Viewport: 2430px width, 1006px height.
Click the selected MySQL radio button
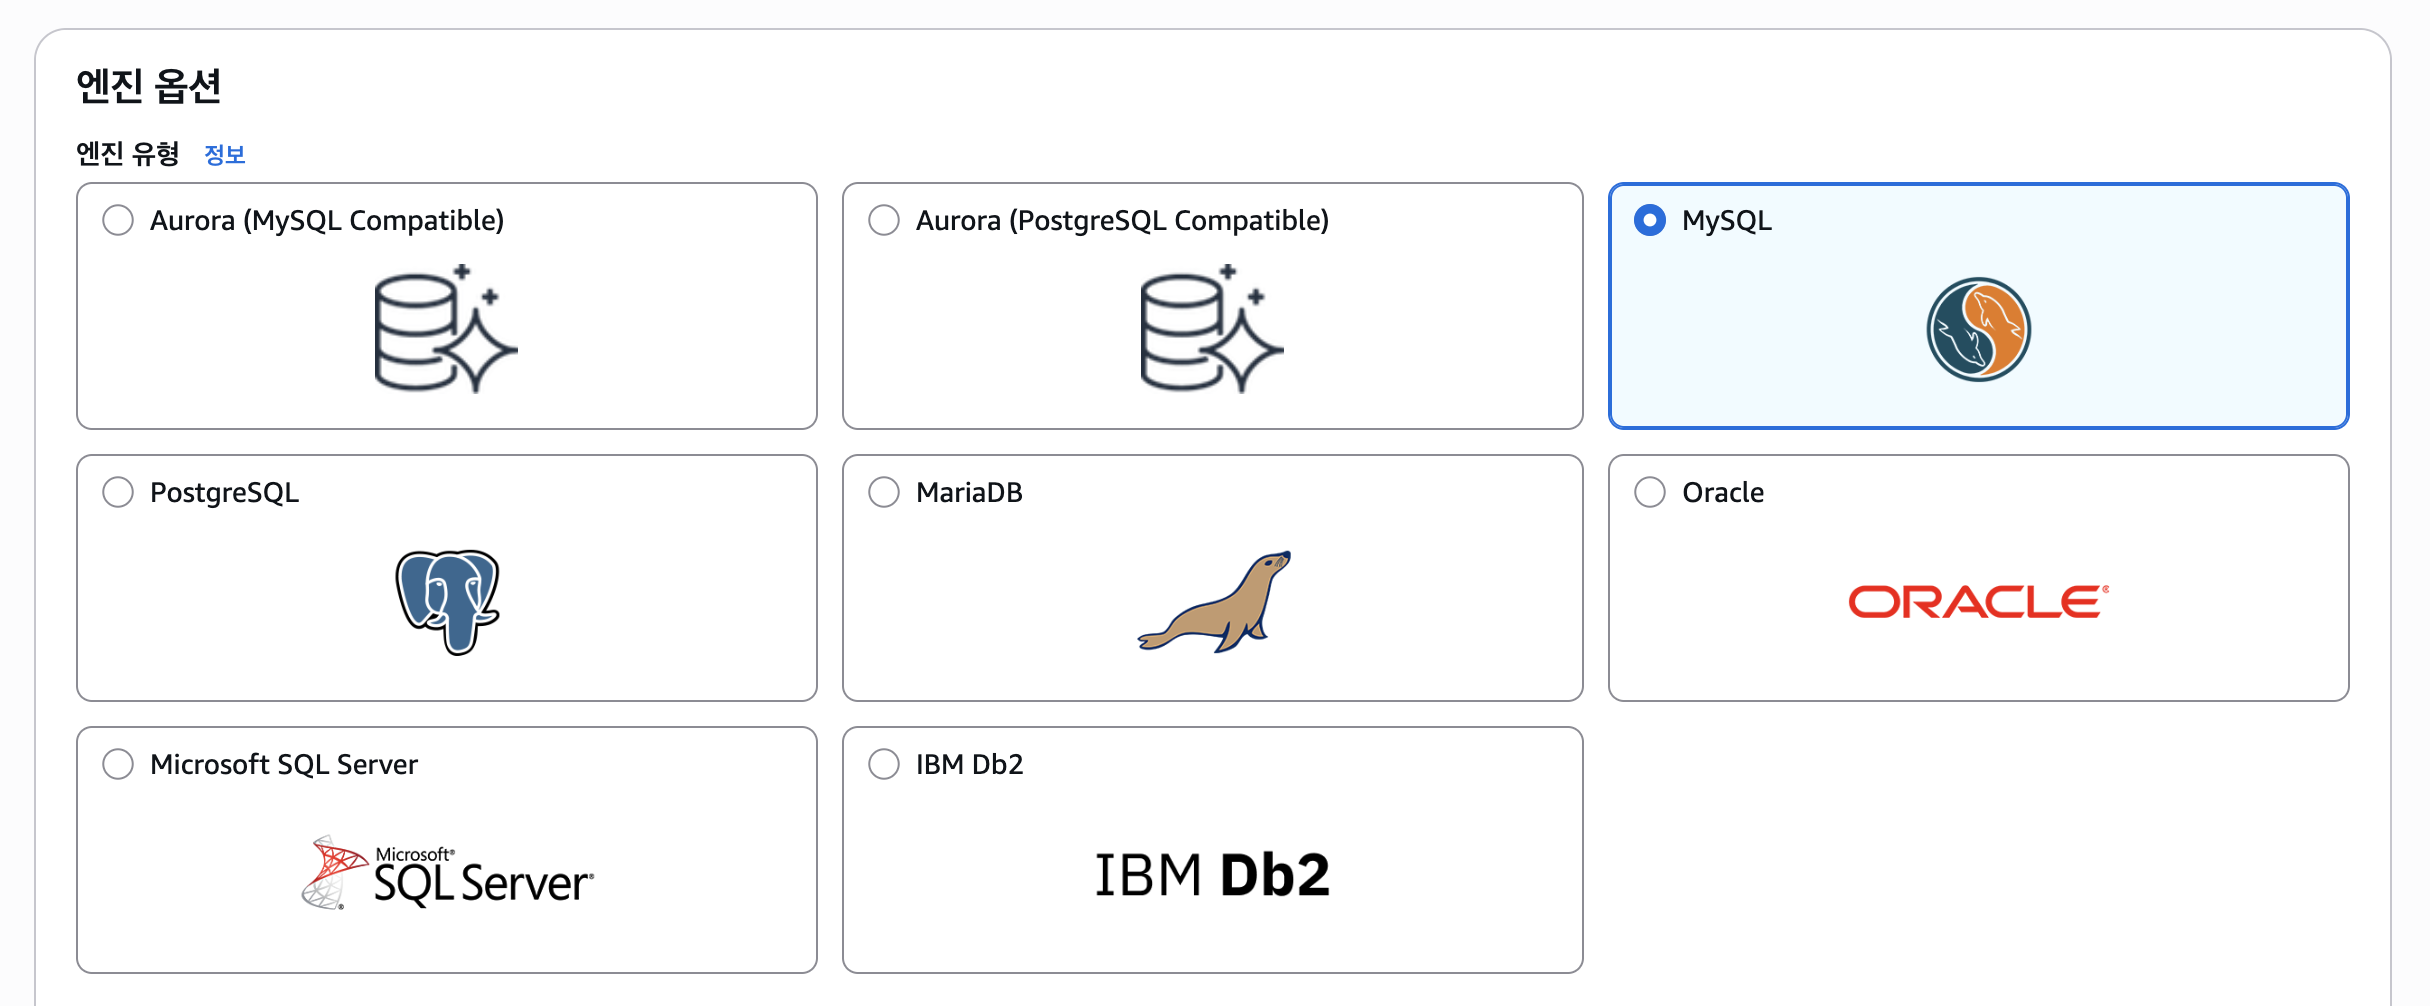(1650, 220)
